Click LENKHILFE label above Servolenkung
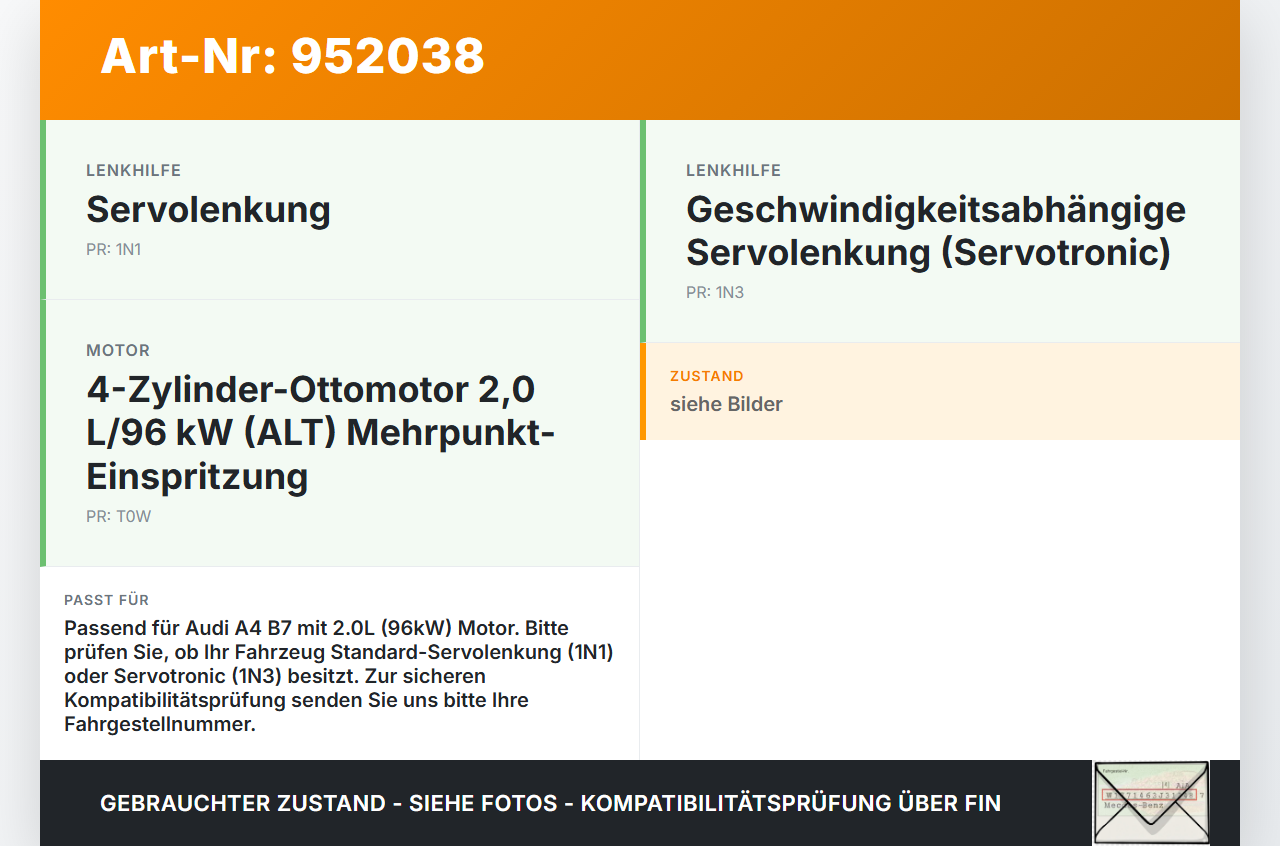 coord(134,171)
